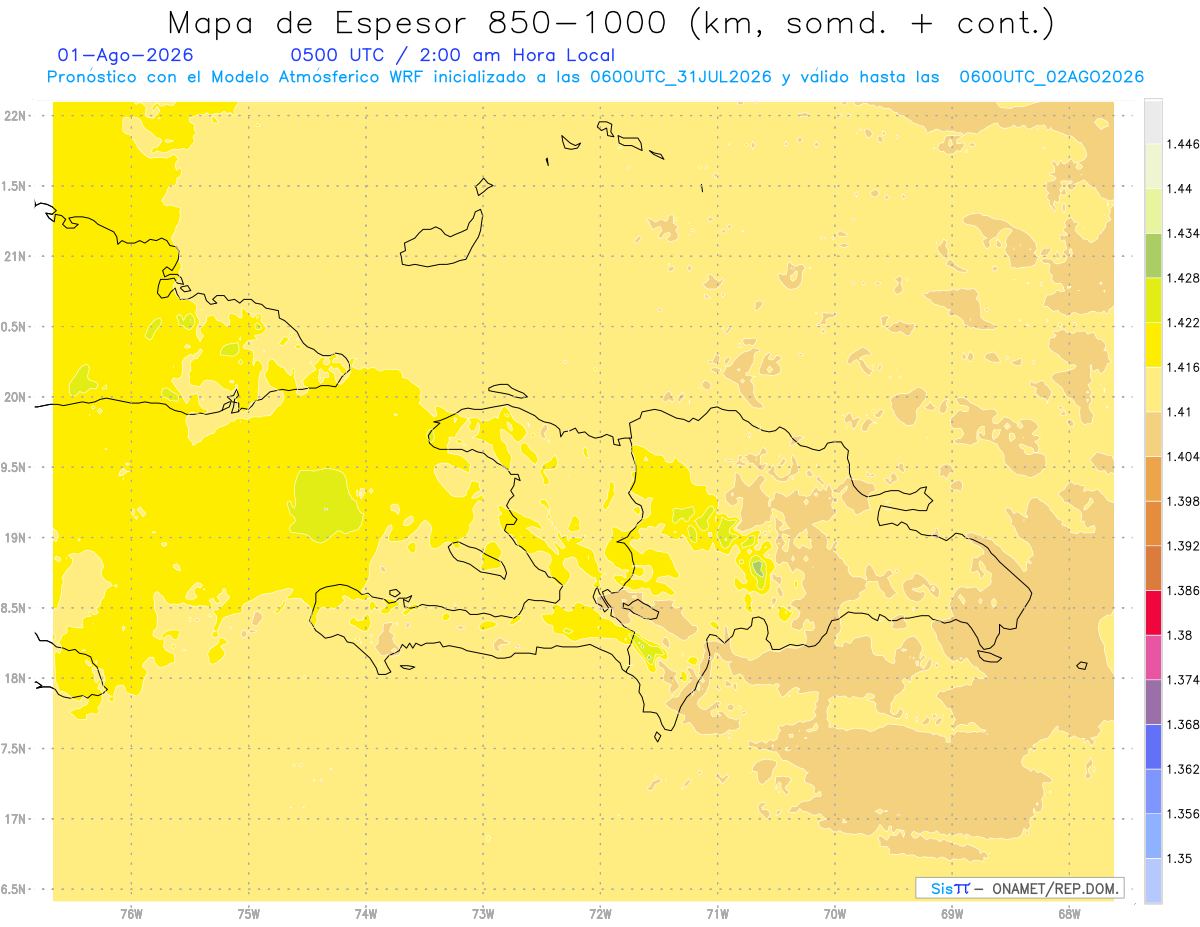Viewport: 1200px width, 927px height.
Task: Select the dark blue 1.362–1.368 legend band
Action: click(1153, 746)
